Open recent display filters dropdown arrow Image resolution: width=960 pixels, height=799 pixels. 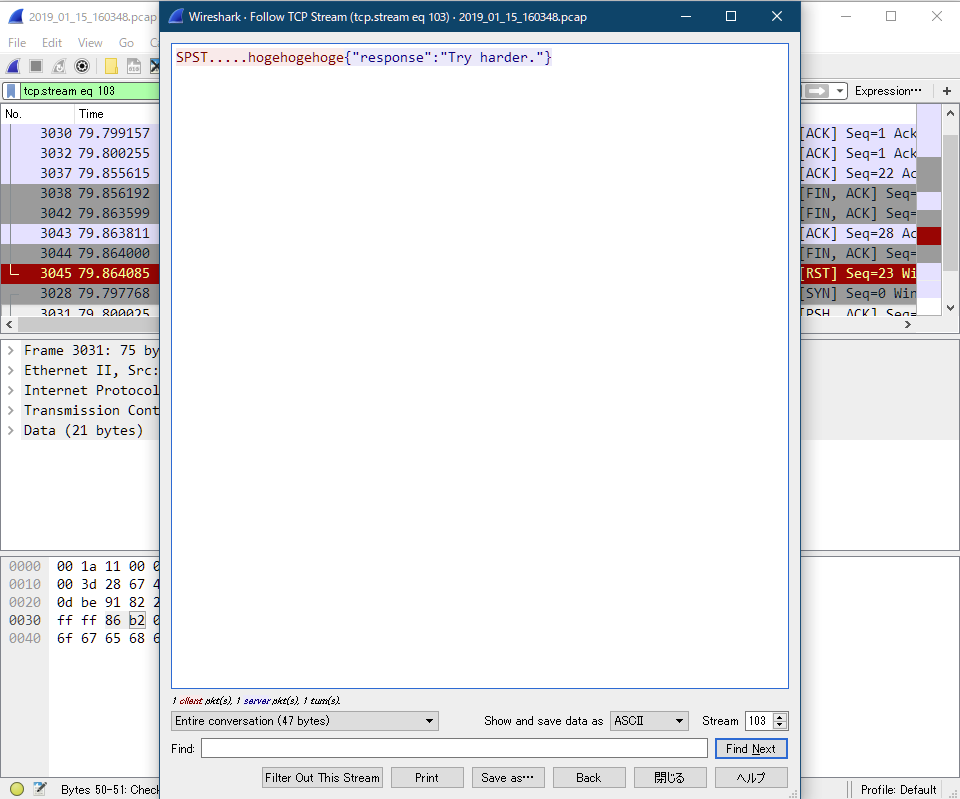(x=840, y=91)
